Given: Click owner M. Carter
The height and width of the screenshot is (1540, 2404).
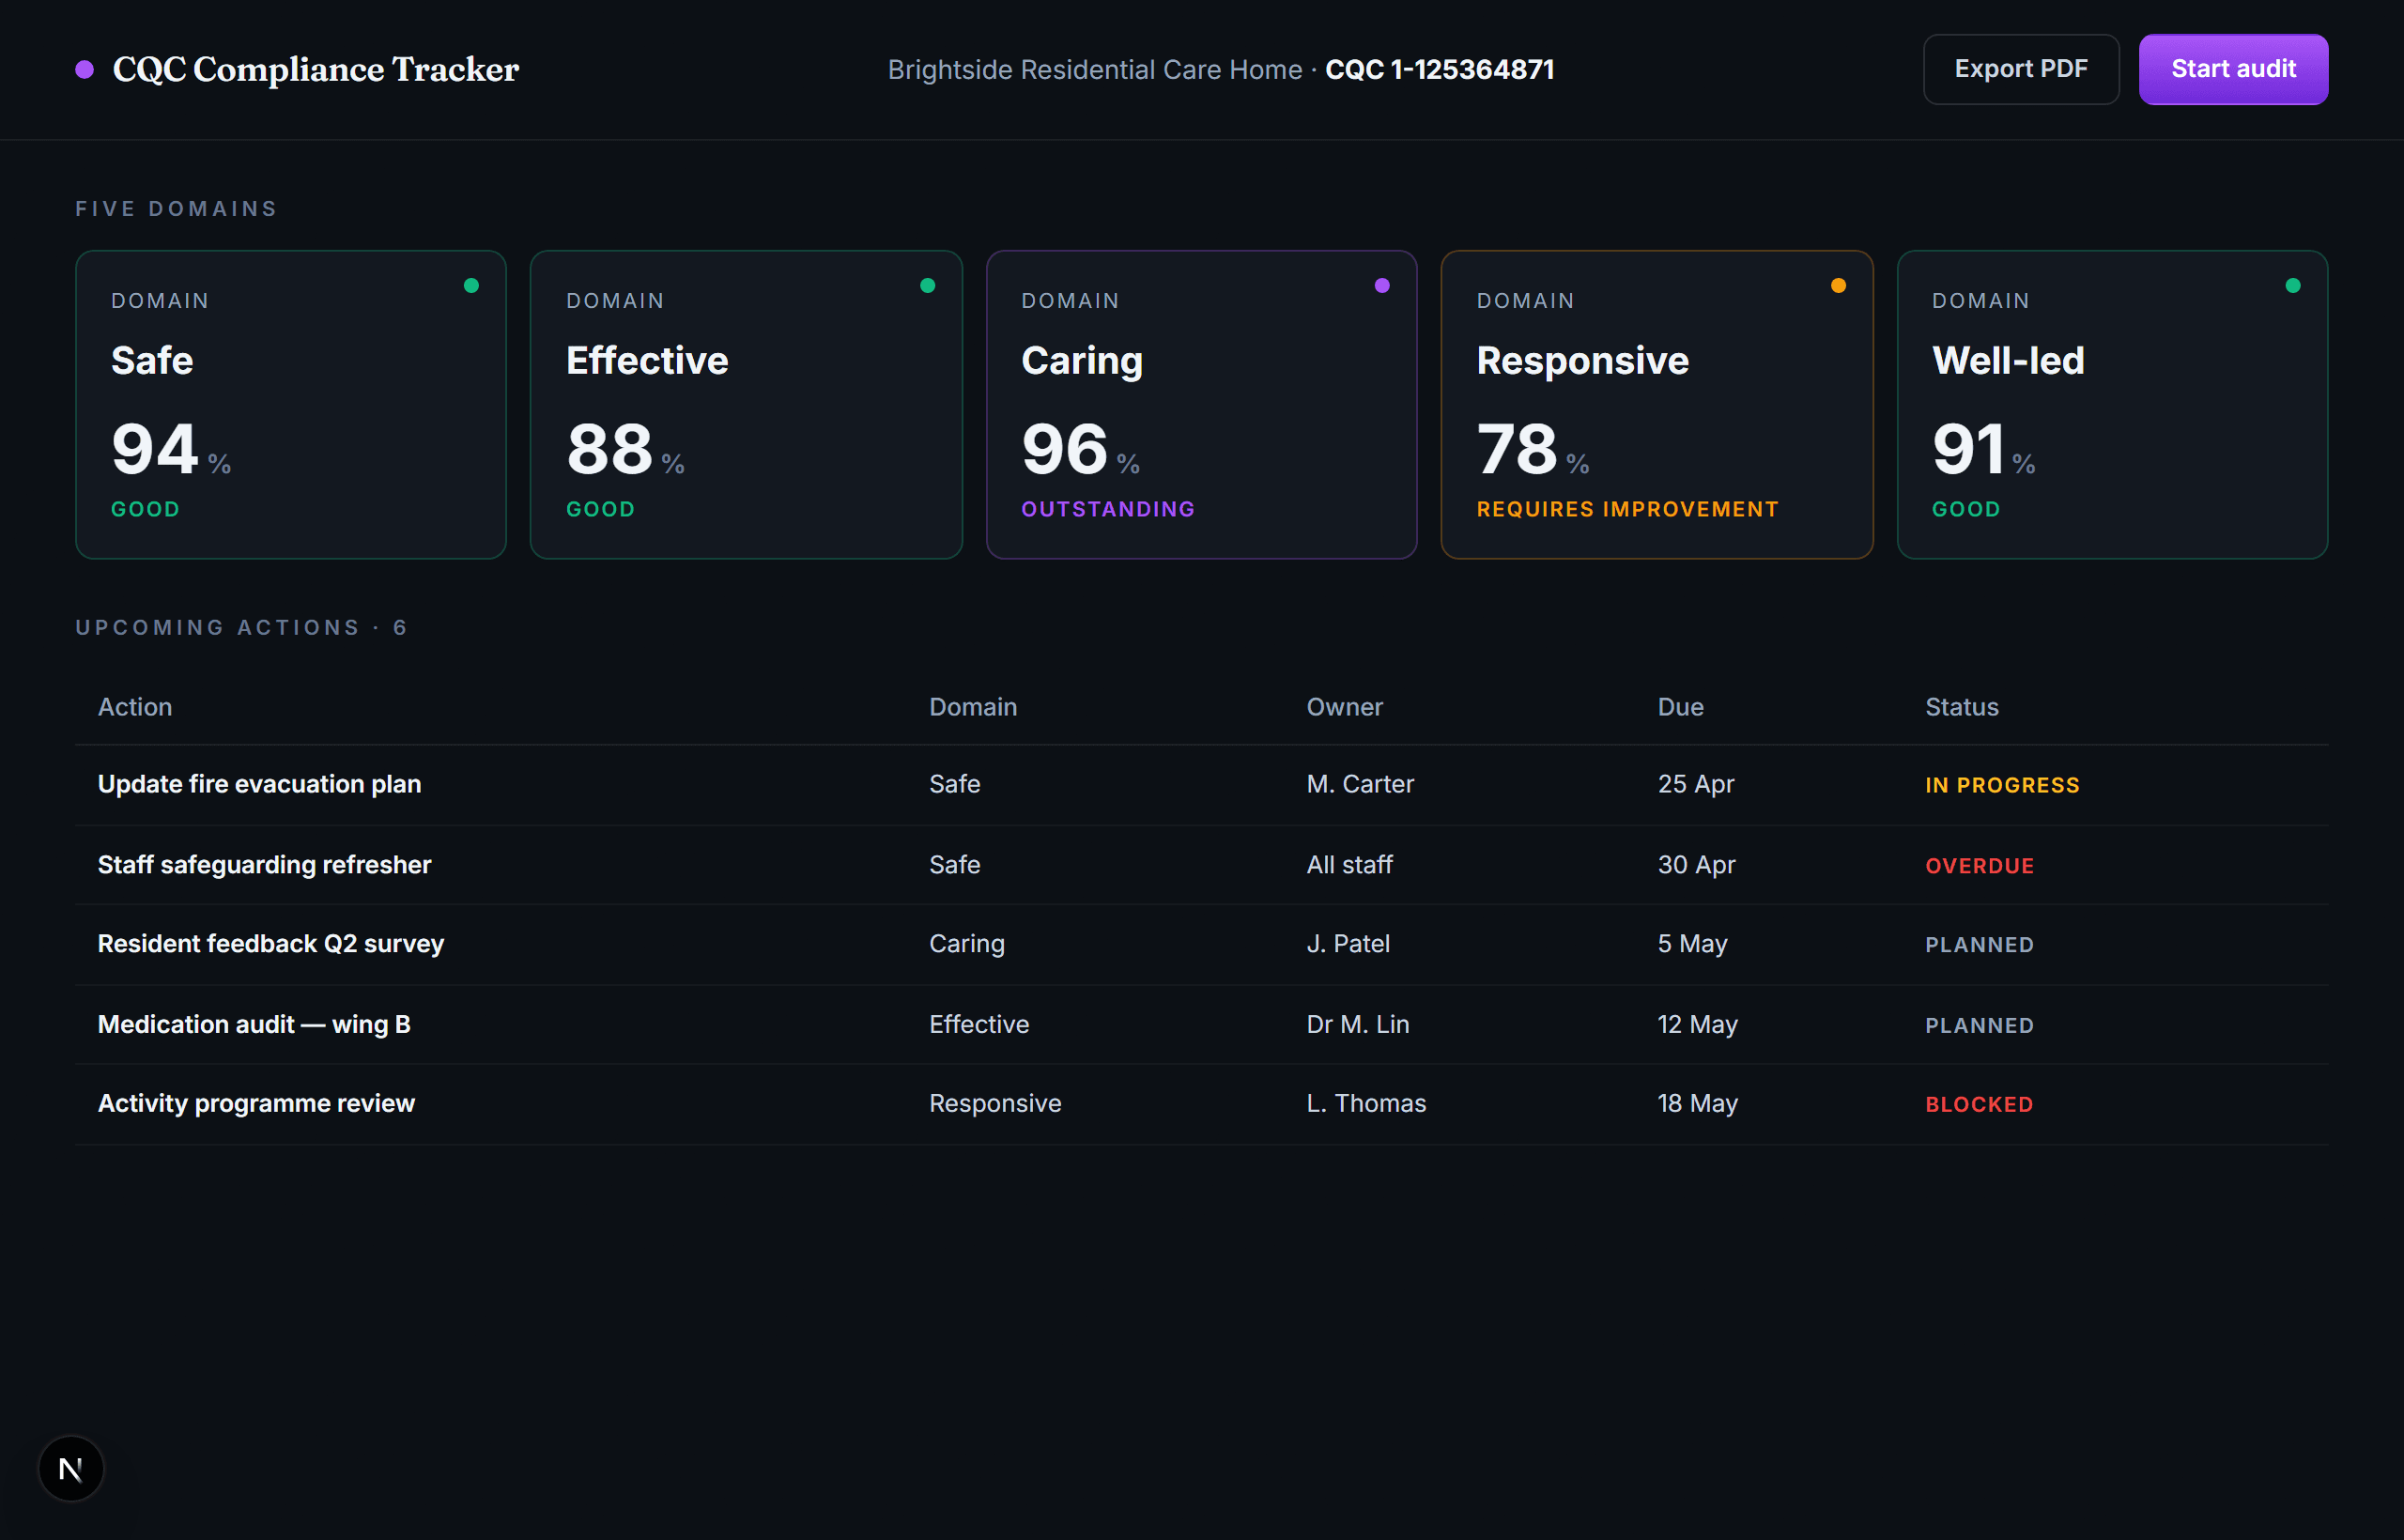Looking at the screenshot, I should tap(1360, 784).
